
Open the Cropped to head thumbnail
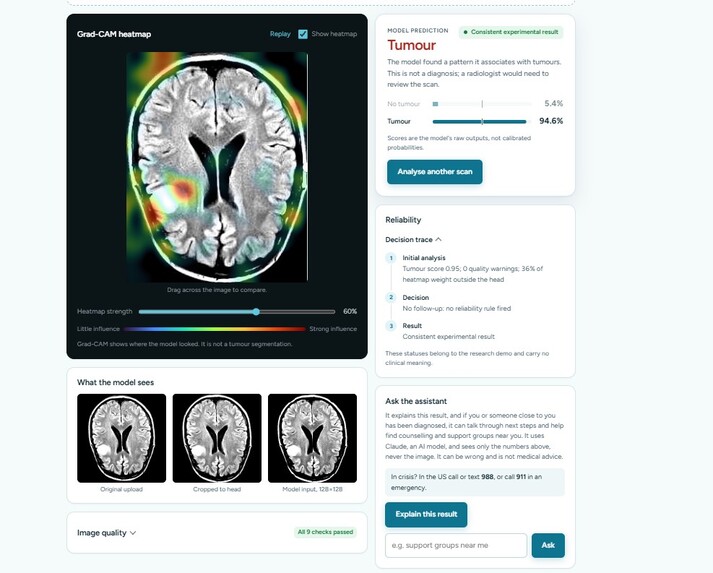[217, 438]
